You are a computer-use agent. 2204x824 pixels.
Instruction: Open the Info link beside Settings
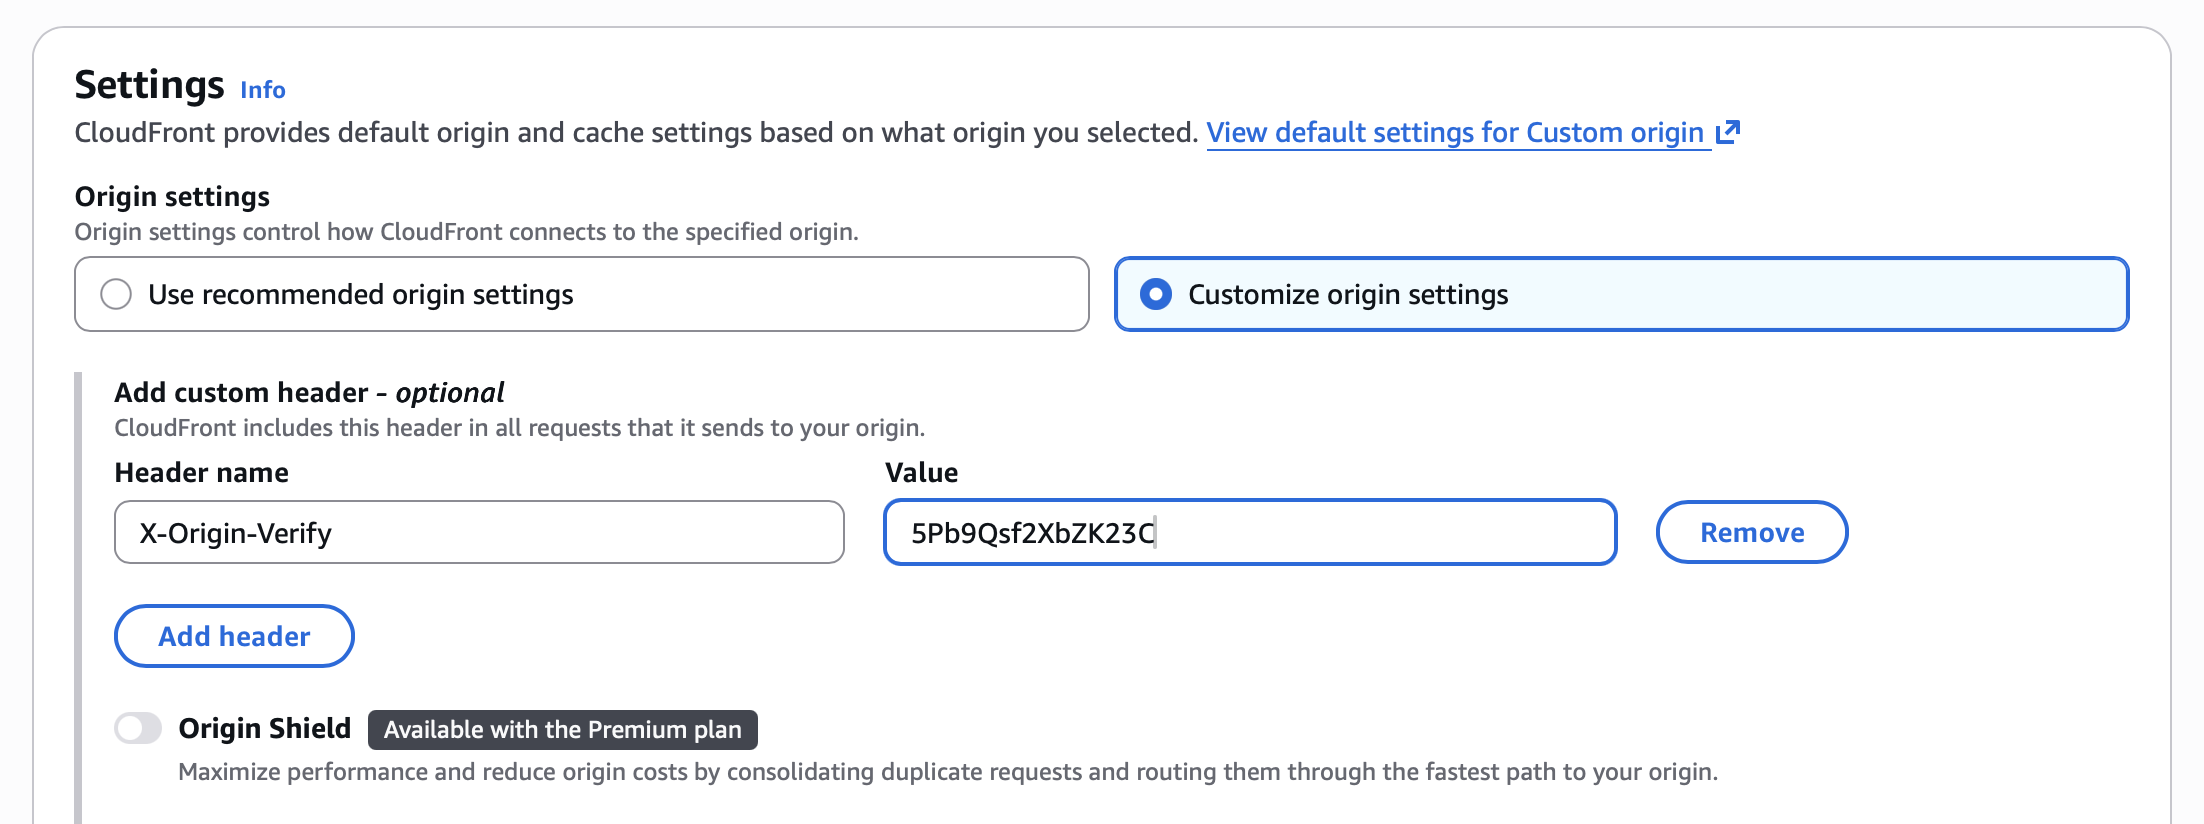point(262,90)
